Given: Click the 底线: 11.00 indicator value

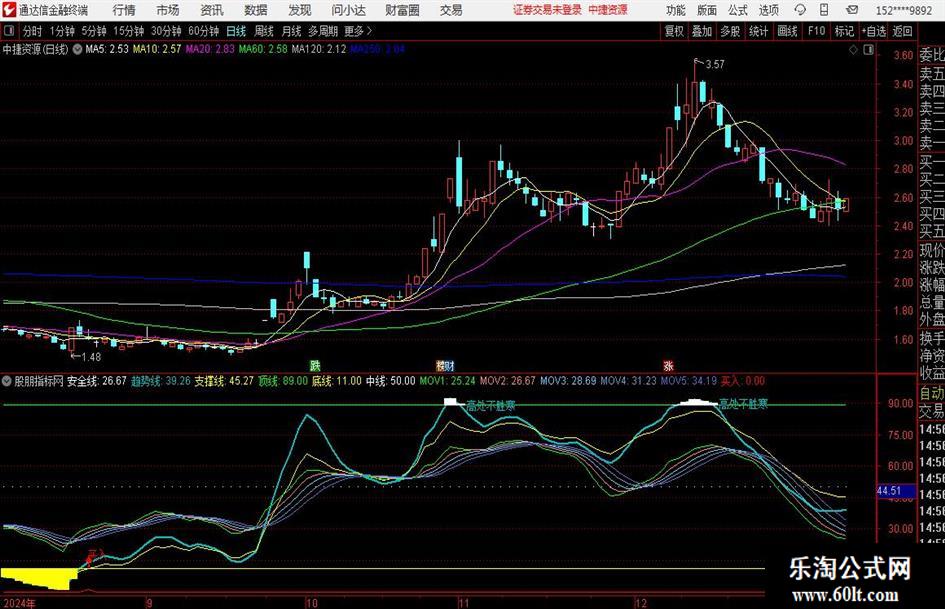Looking at the screenshot, I should 336,381.
